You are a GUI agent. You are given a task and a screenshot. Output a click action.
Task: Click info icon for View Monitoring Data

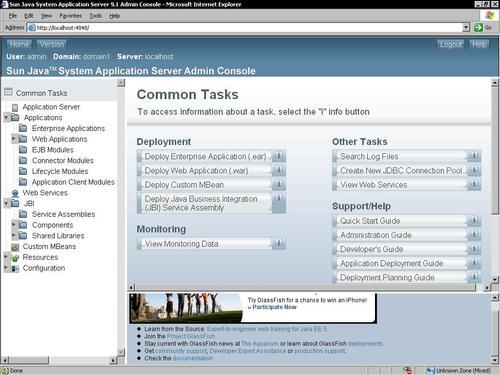[279, 244]
